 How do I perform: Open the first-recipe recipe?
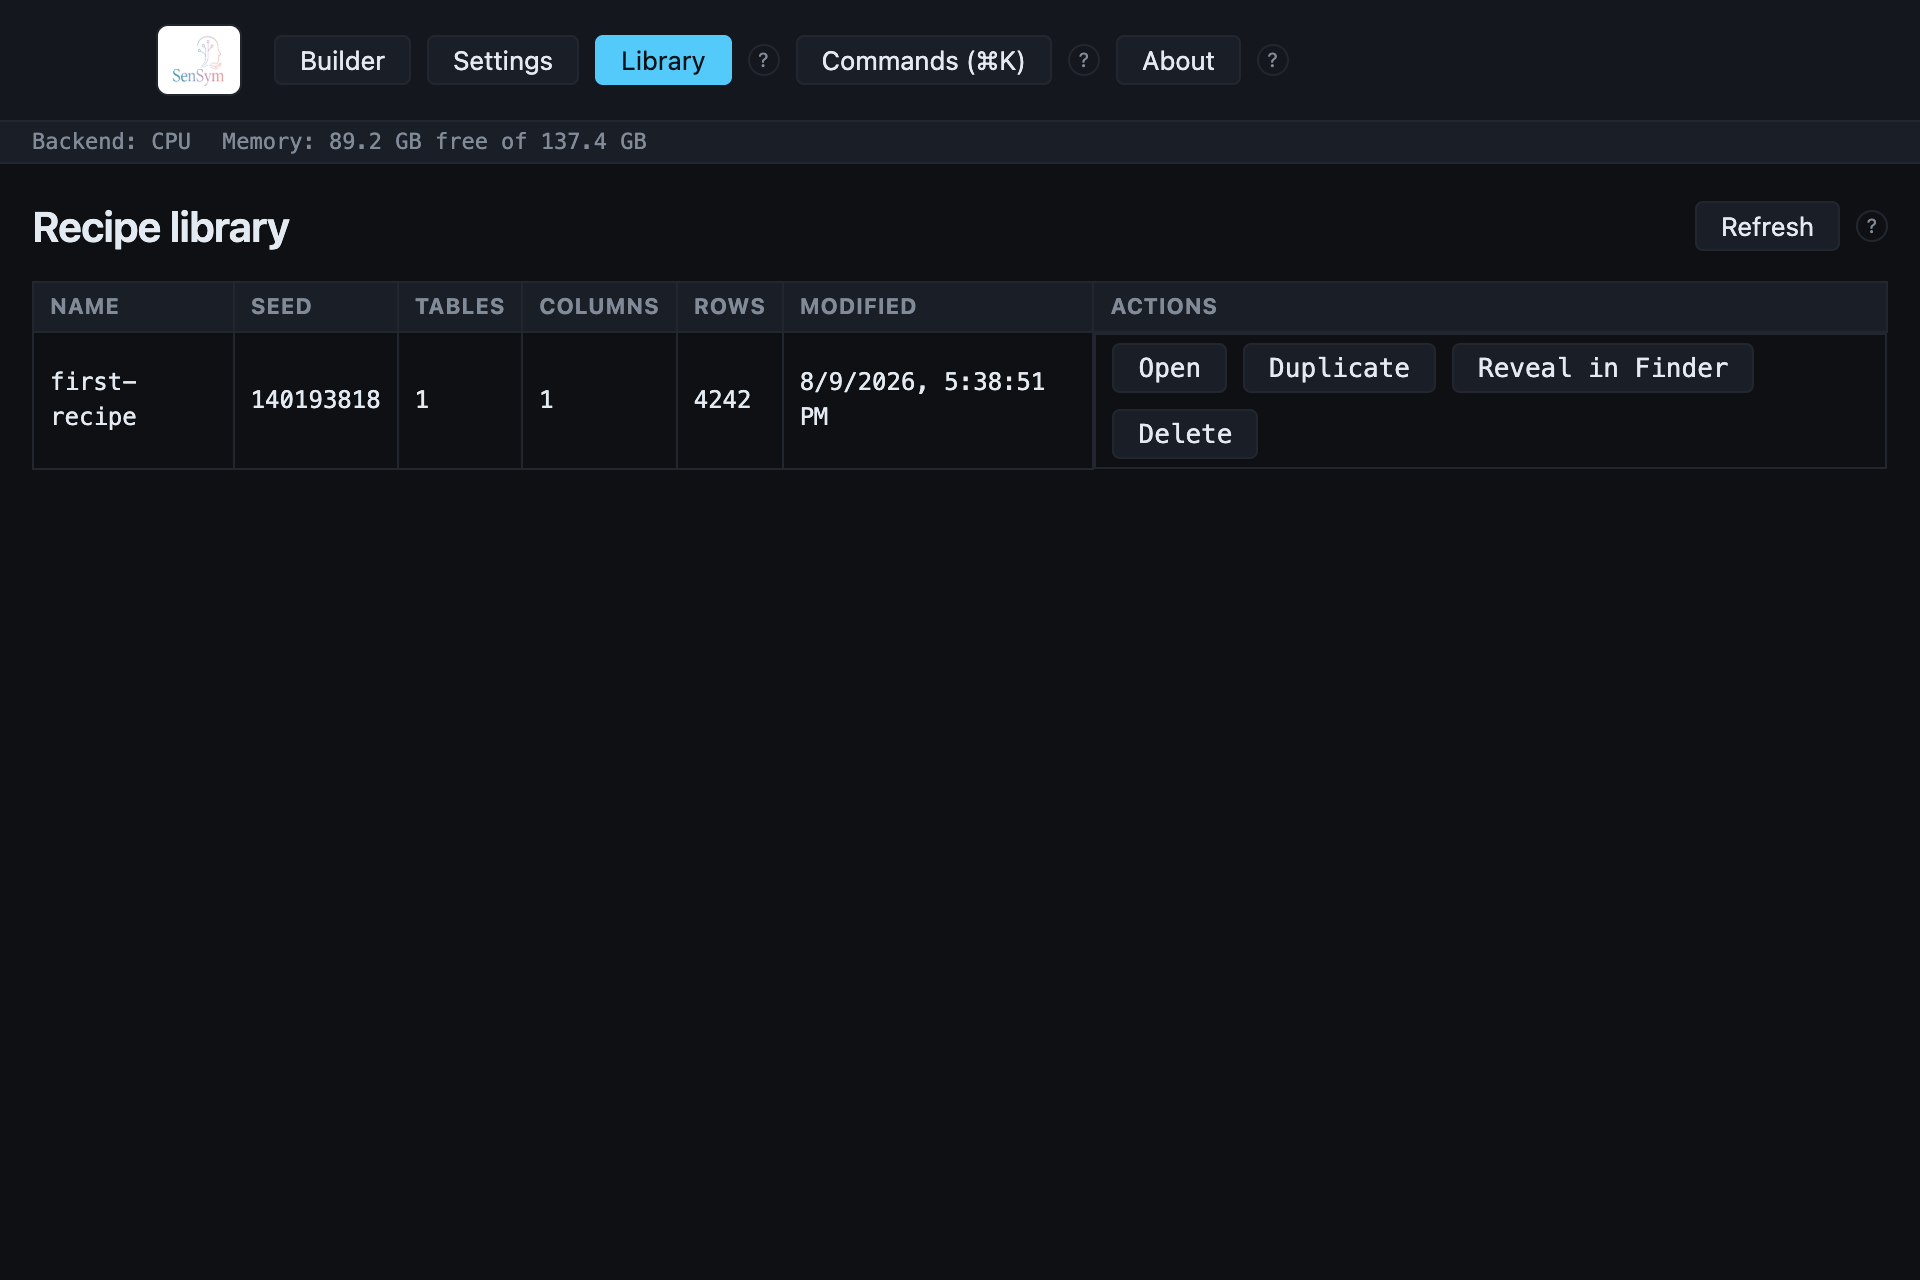1169,368
